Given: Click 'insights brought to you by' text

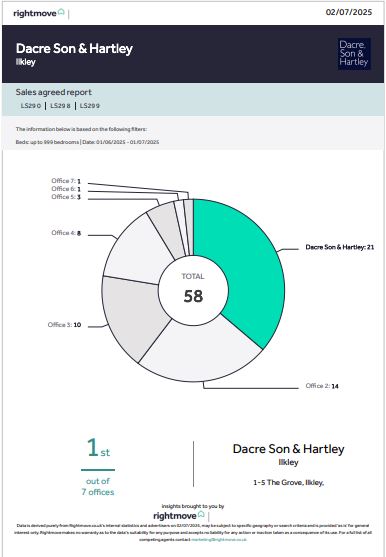Looking at the screenshot, I should pyautogui.click(x=193, y=506).
